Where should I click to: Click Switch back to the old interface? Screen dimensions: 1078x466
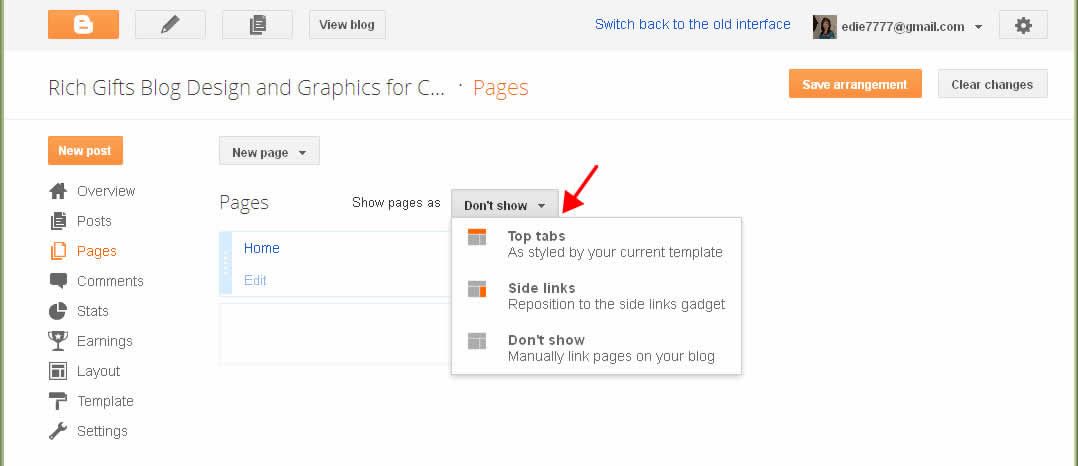click(x=692, y=24)
